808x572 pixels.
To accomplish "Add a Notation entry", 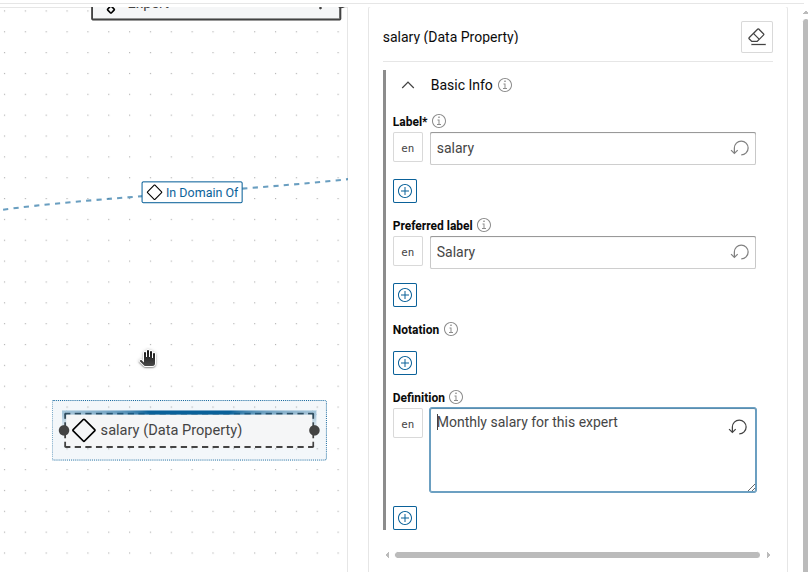I will 405,363.
